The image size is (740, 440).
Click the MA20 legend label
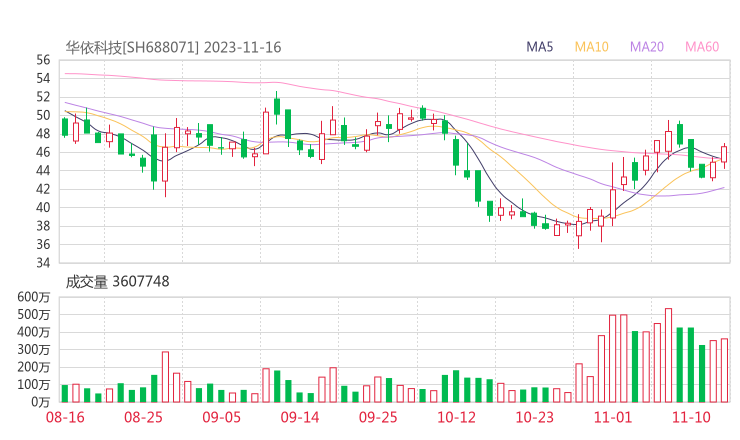647,47
